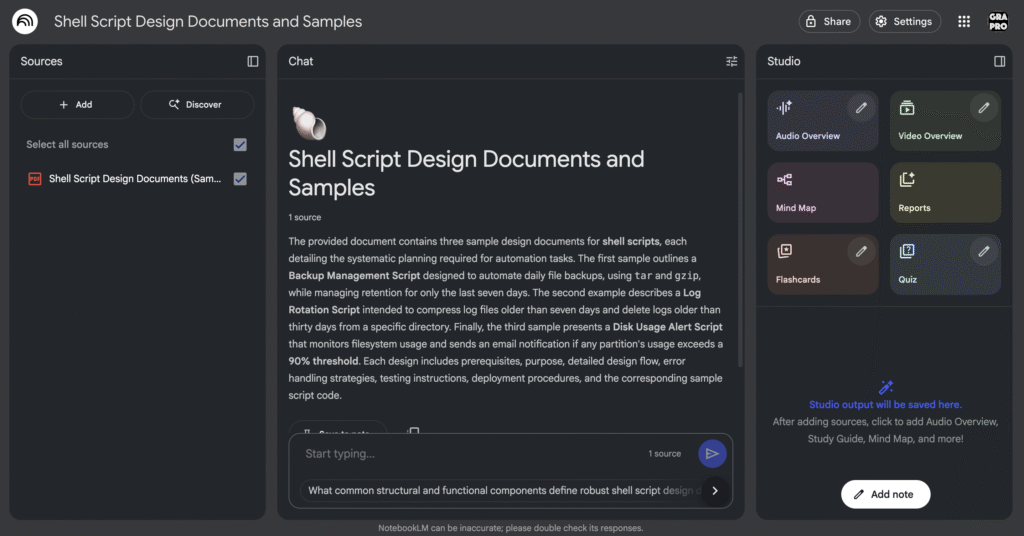
Task: Toggle the Select all sources checkbox
Action: pos(240,145)
